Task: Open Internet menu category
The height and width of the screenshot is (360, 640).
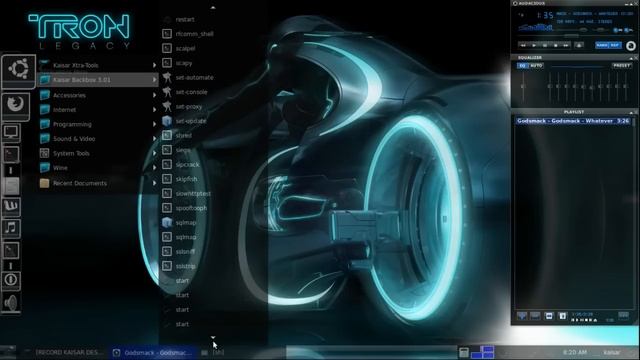Action: pos(98,110)
